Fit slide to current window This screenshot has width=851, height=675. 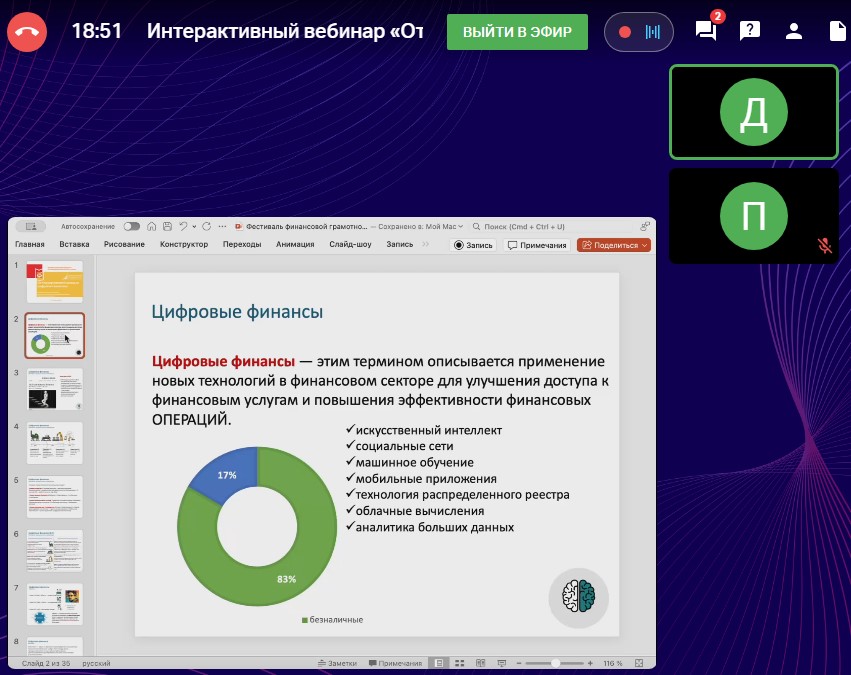pos(641,663)
